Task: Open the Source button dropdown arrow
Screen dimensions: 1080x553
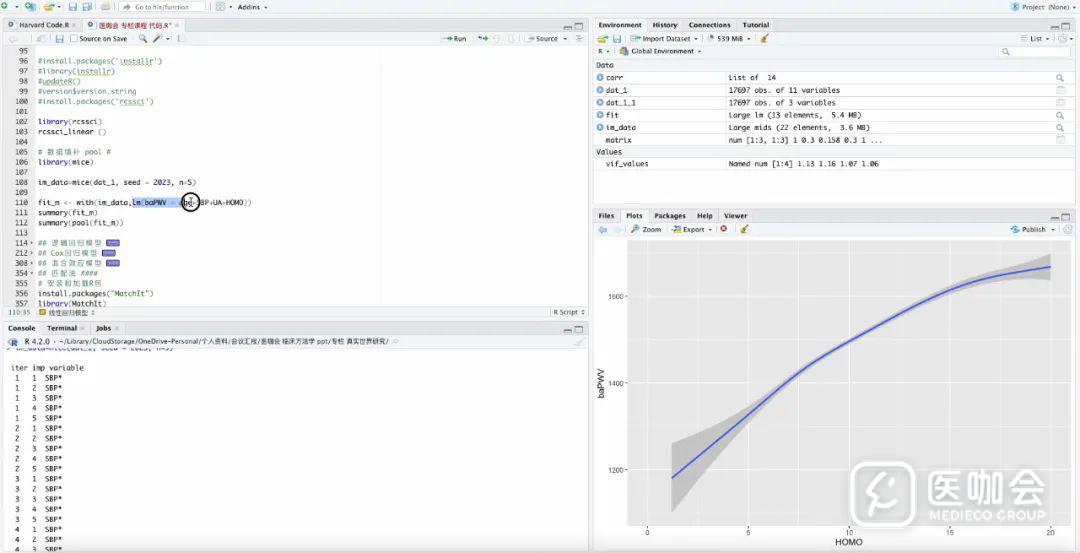Action: click(565, 39)
